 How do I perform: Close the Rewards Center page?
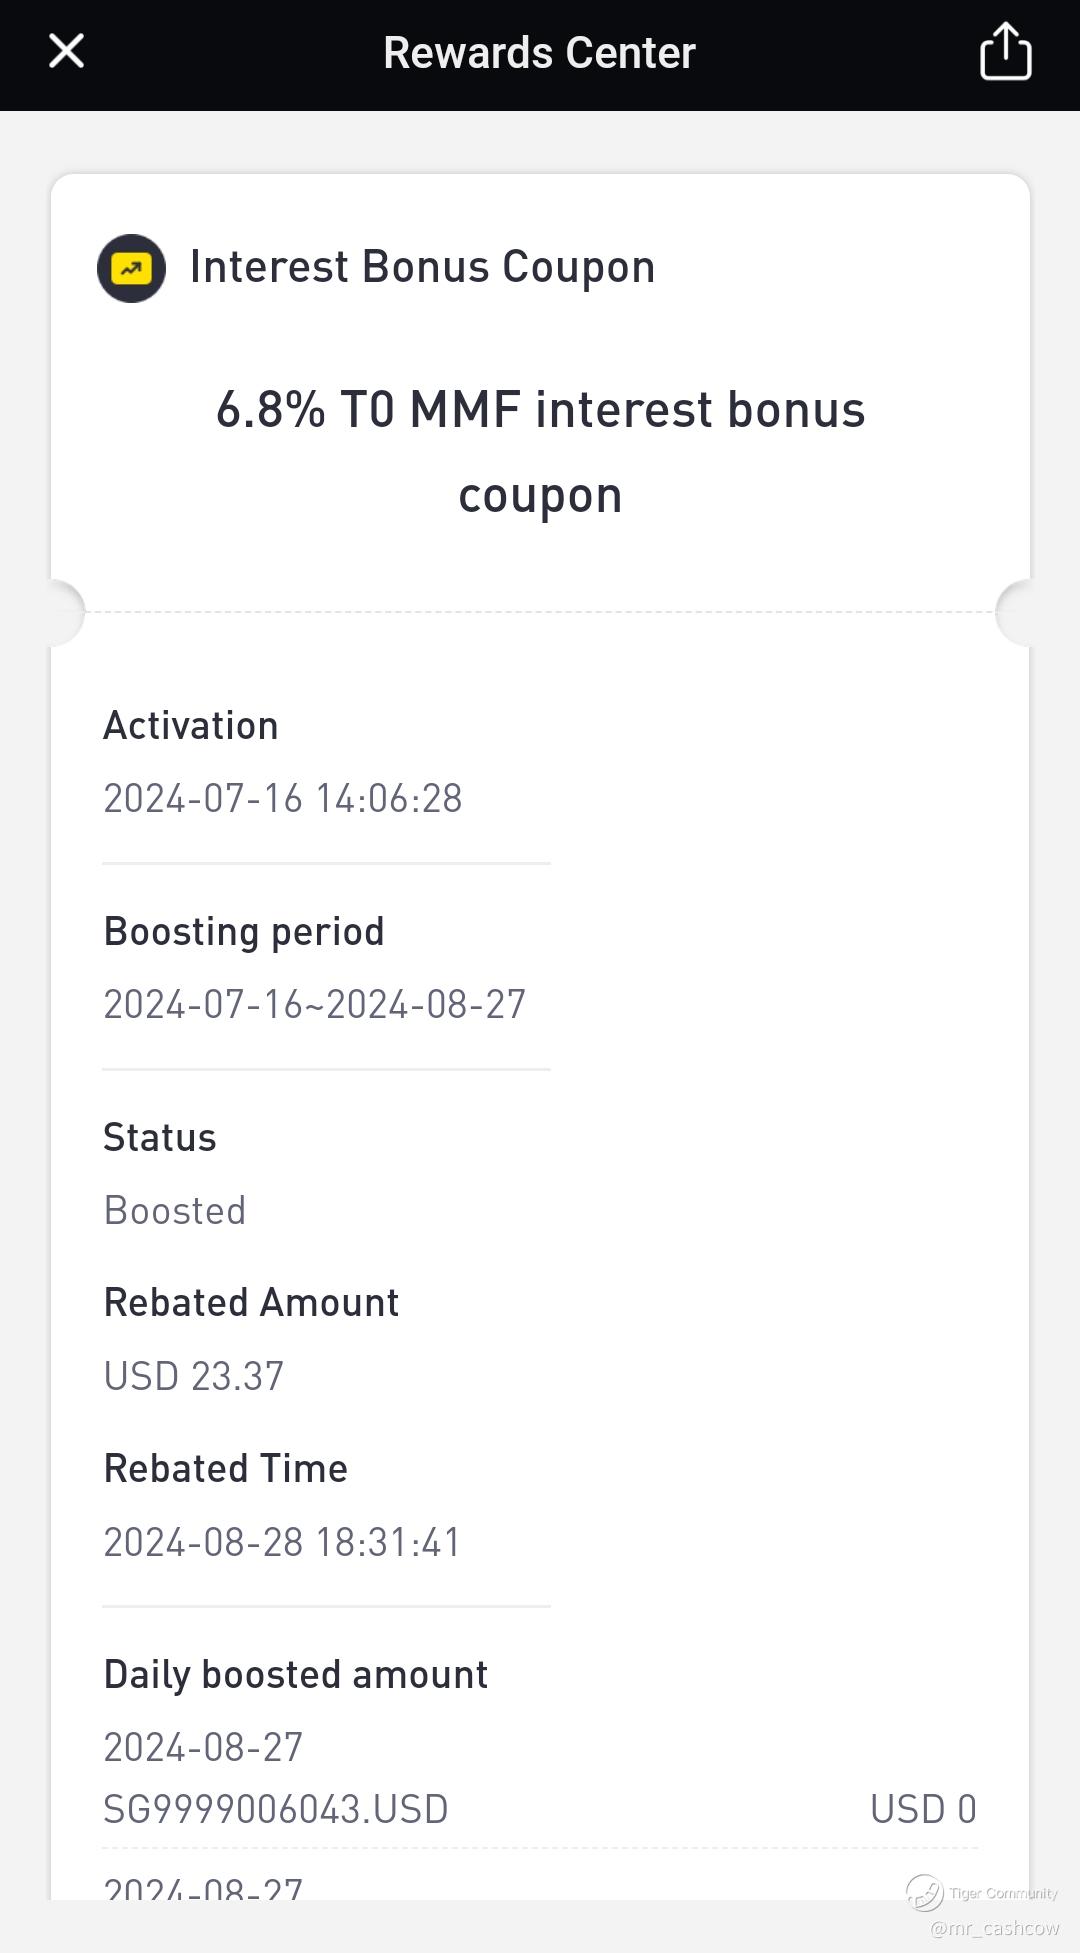66,51
